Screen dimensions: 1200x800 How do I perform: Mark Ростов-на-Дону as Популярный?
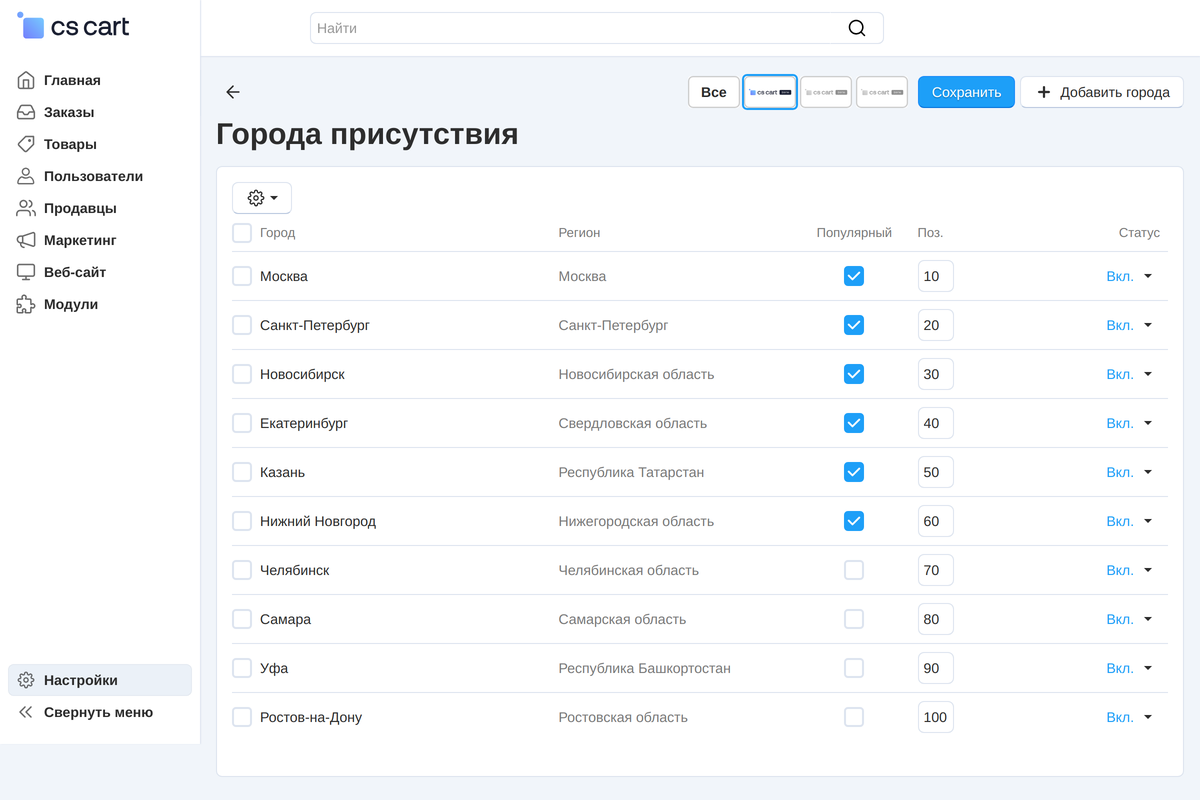pyautogui.click(x=854, y=717)
